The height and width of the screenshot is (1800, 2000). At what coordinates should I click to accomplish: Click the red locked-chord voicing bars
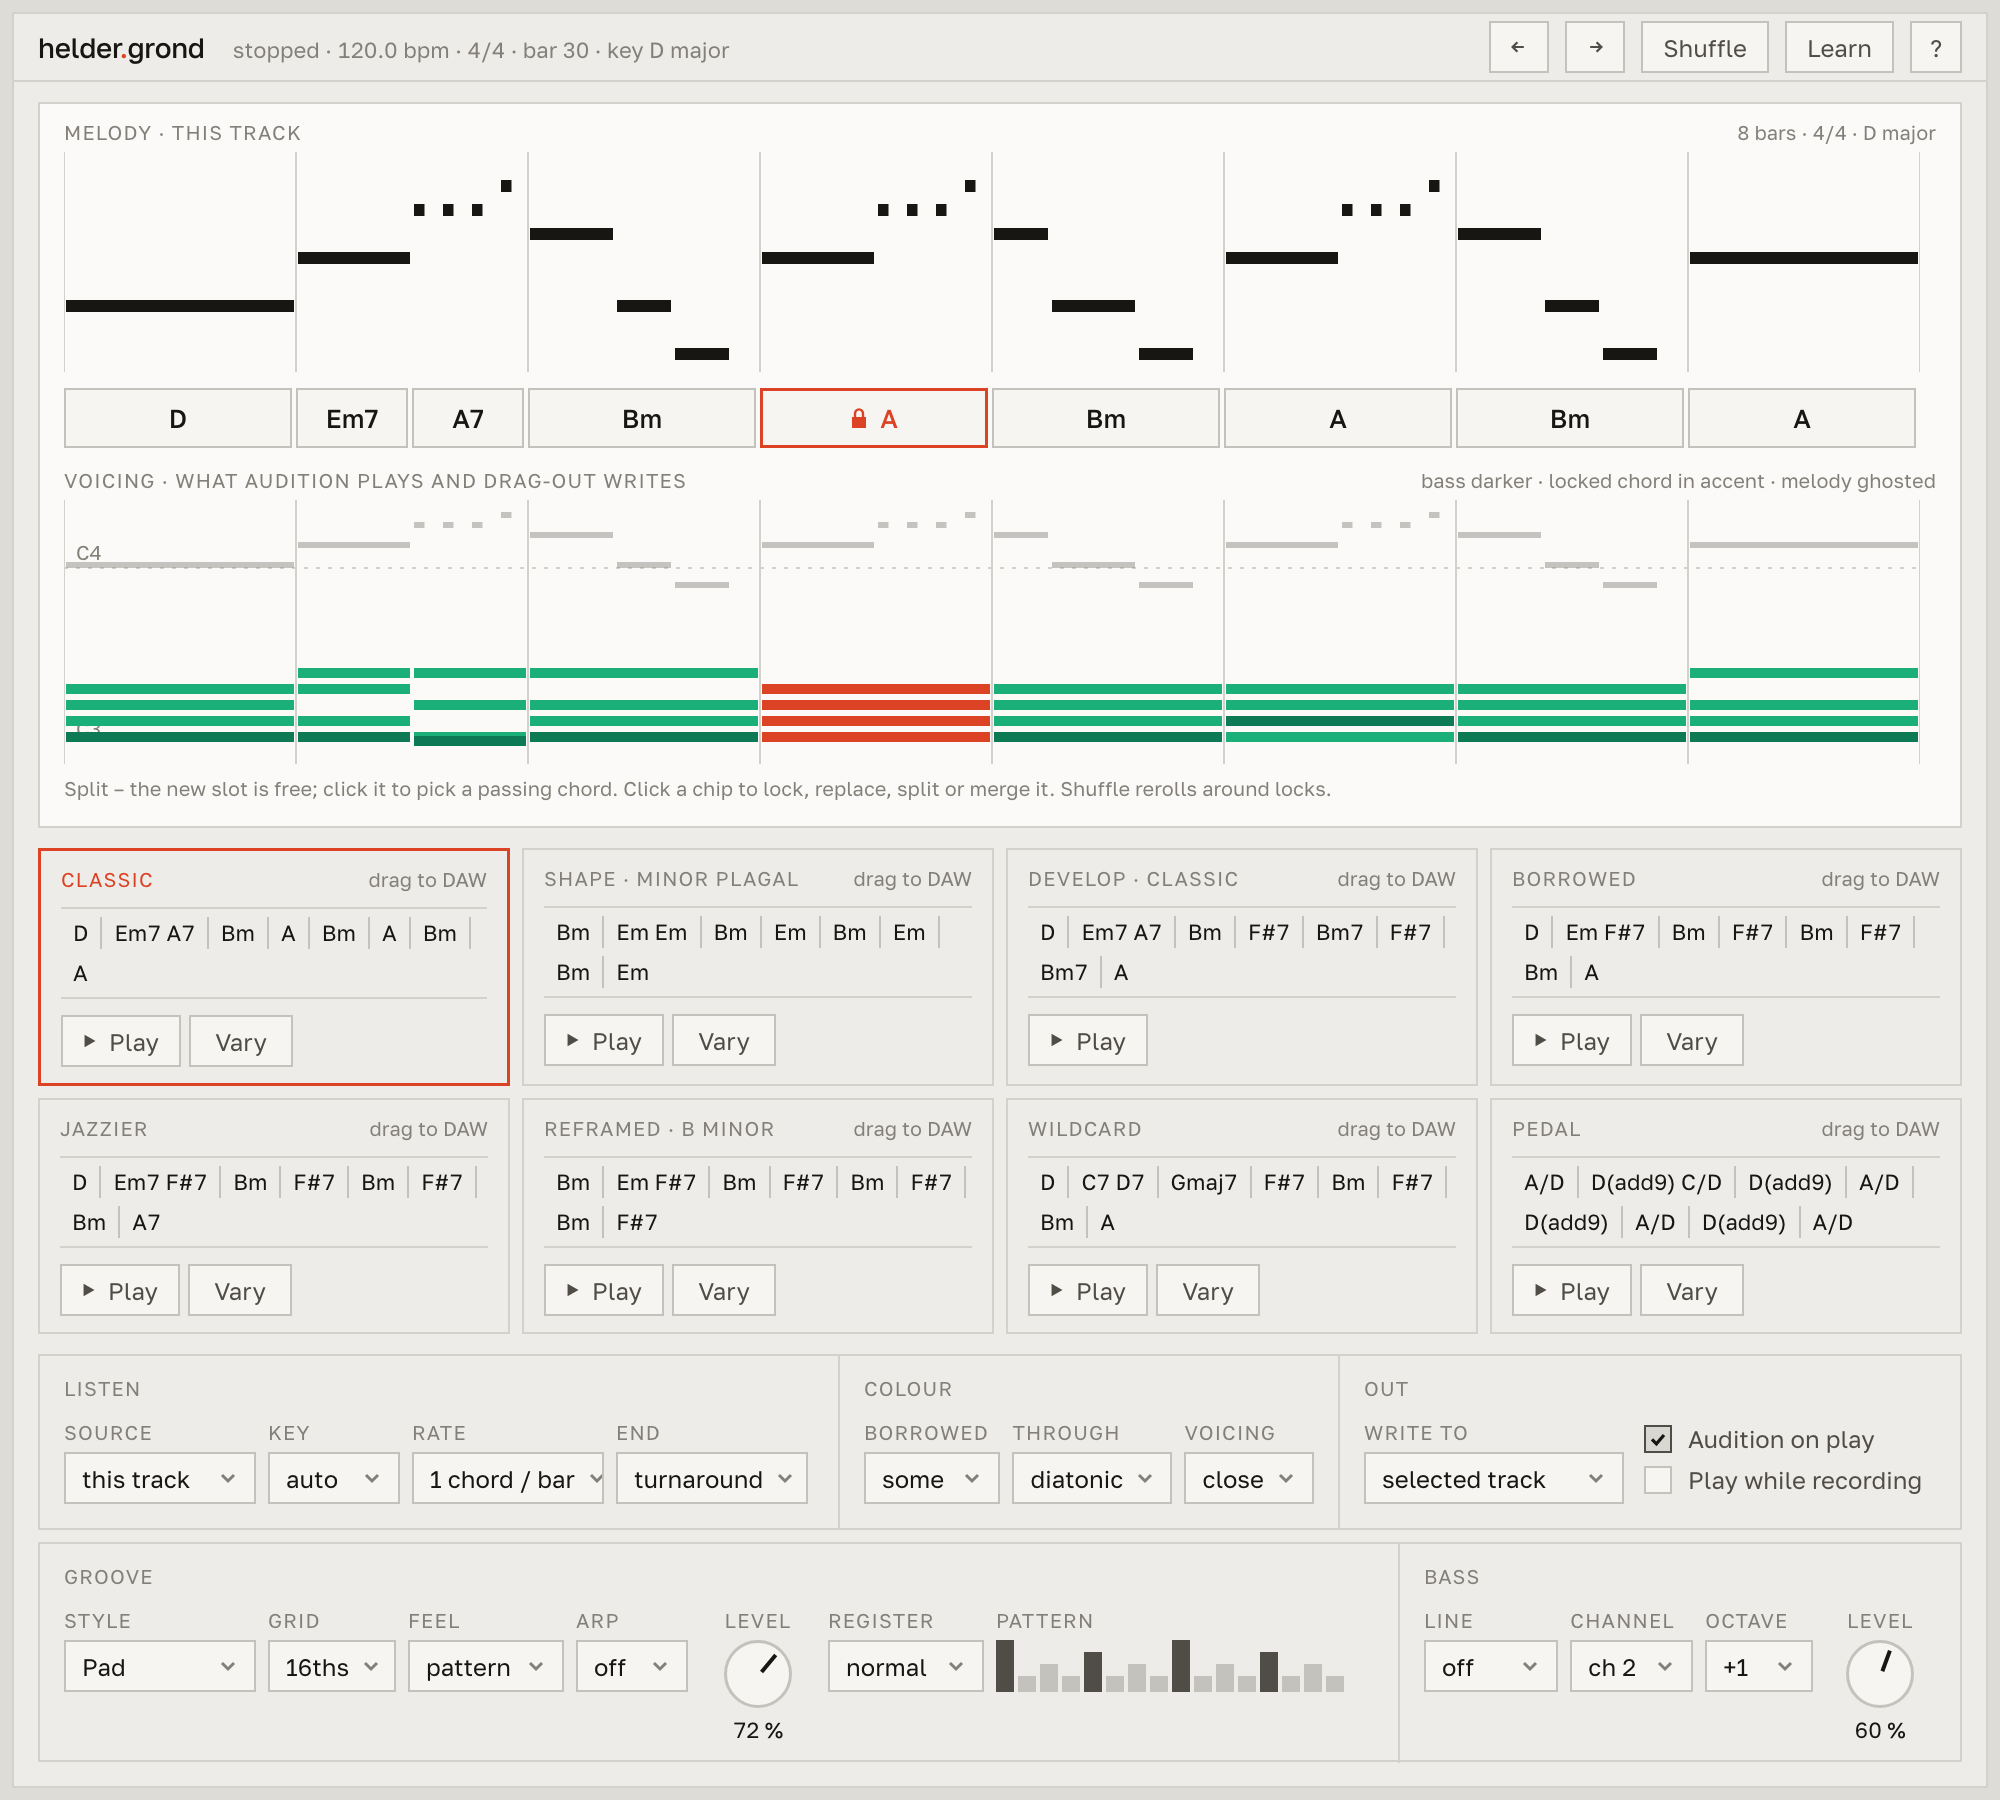click(876, 713)
